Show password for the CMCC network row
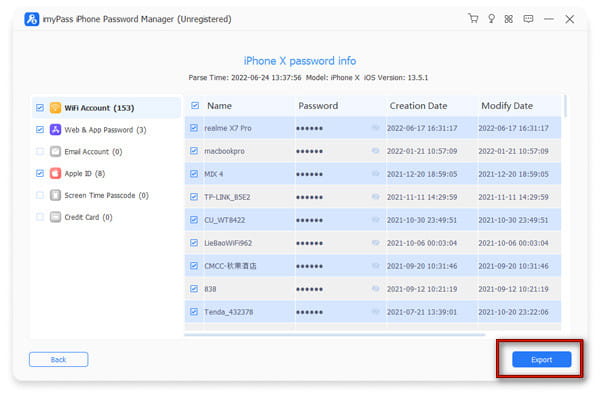600x393 pixels. click(375, 266)
